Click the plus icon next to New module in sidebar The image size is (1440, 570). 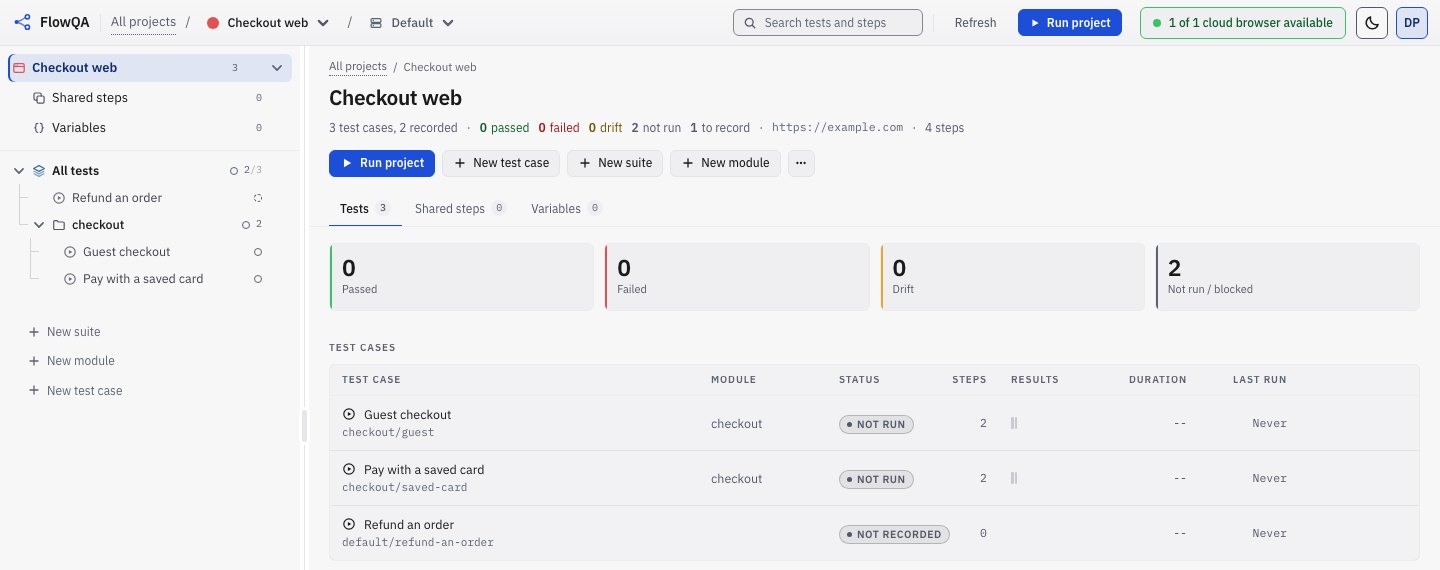(34, 361)
